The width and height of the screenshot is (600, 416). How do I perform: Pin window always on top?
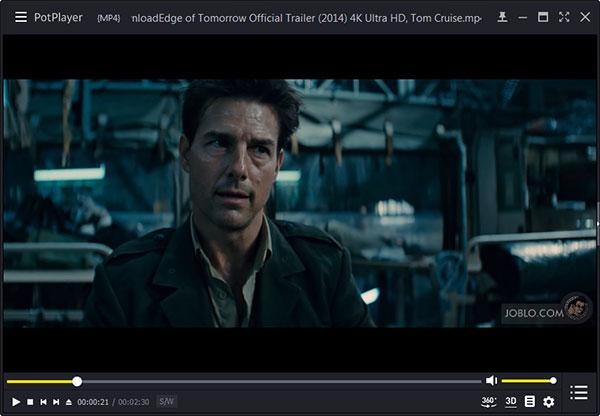502,17
